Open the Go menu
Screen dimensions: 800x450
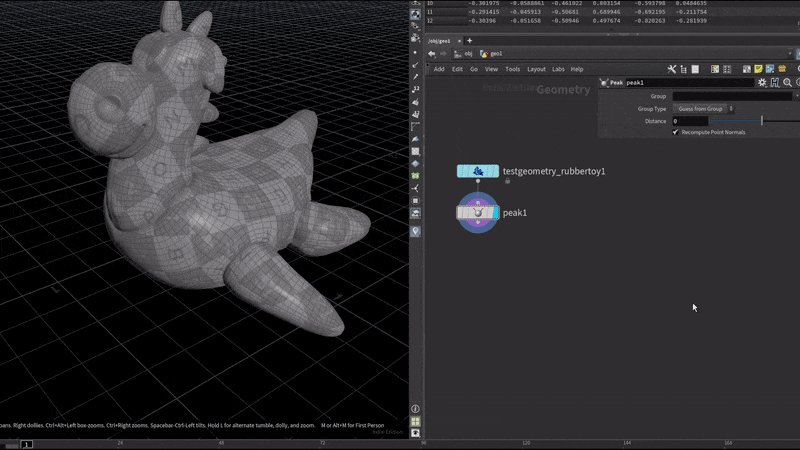[x=474, y=69]
